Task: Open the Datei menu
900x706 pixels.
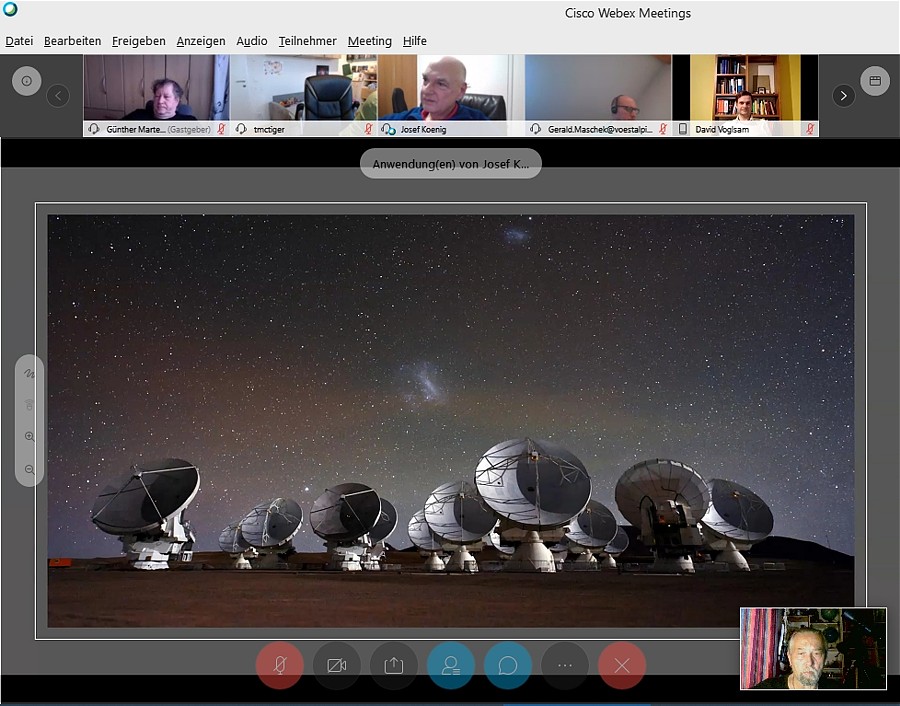Action: (x=19, y=41)
